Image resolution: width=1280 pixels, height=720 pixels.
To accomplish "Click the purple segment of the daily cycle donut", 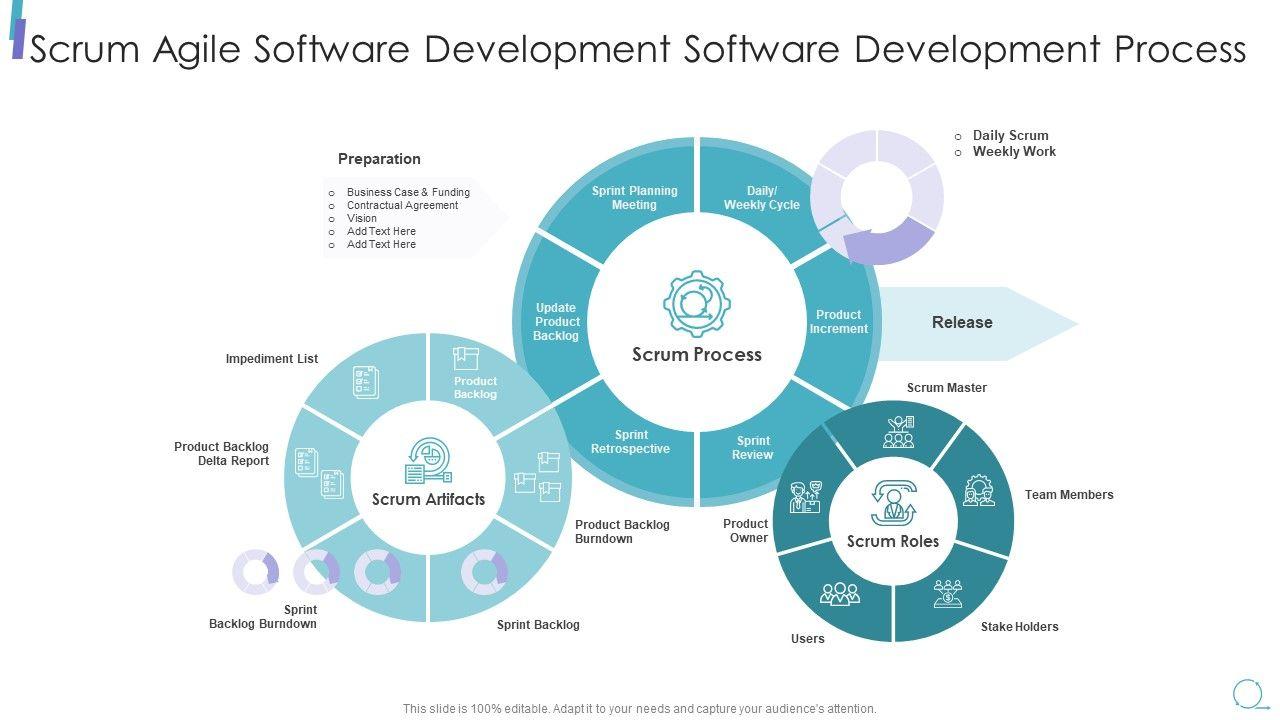I will coord(888,243).
